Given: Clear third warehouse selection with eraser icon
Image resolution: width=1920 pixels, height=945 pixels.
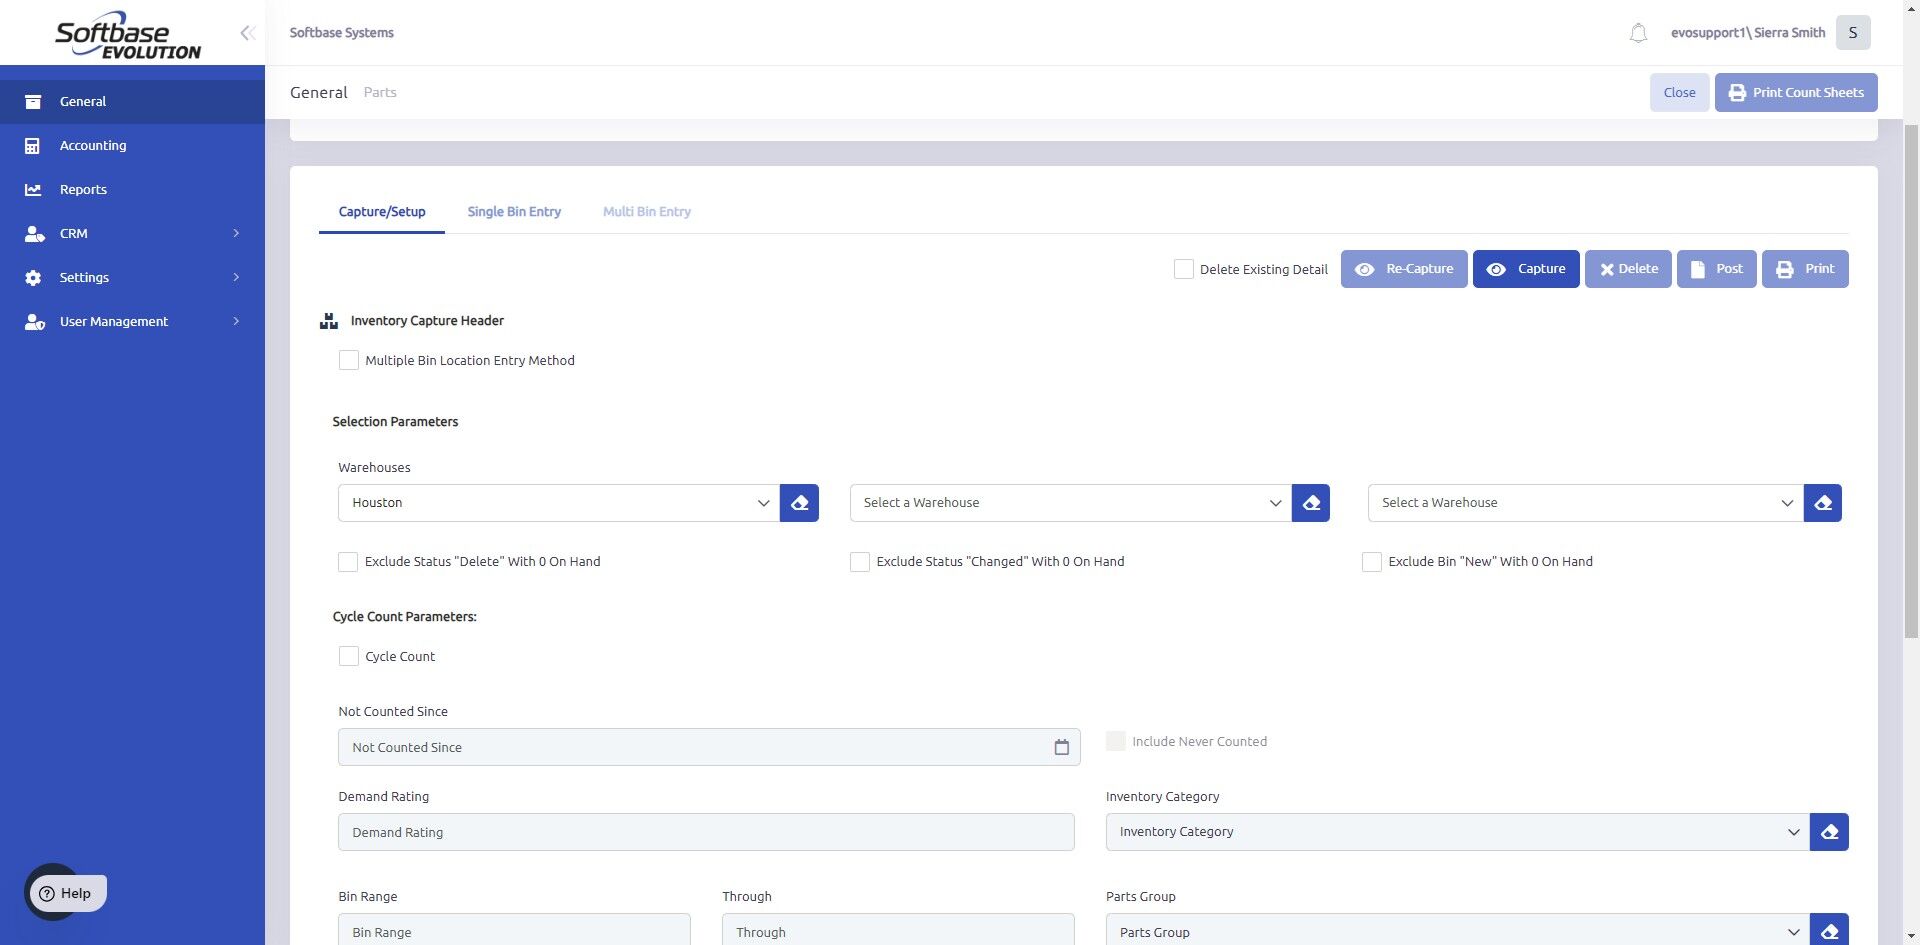Looking at the screenshot, I should 1823,503.
